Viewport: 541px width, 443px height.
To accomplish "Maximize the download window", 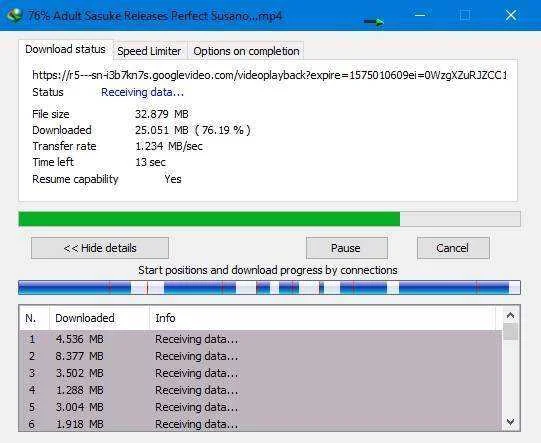I will coord(465,15).
